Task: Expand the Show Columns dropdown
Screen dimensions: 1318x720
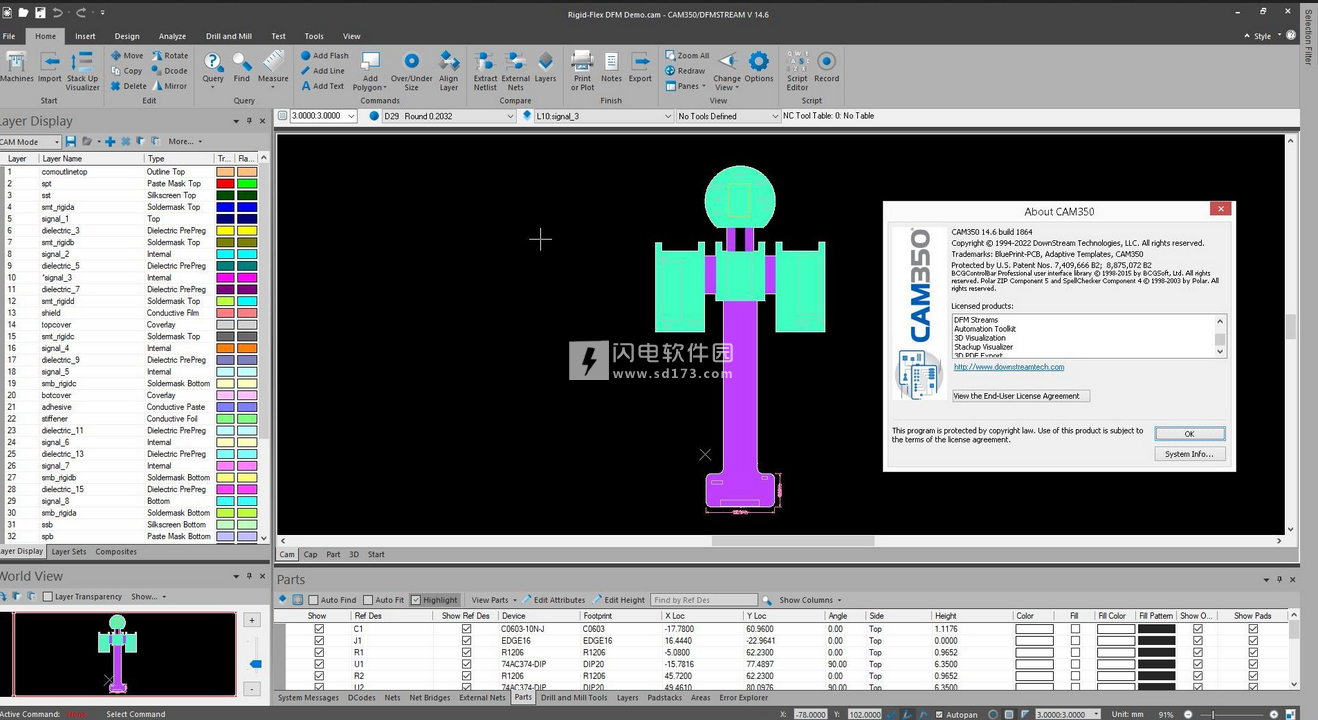Action: click(810, 600)
